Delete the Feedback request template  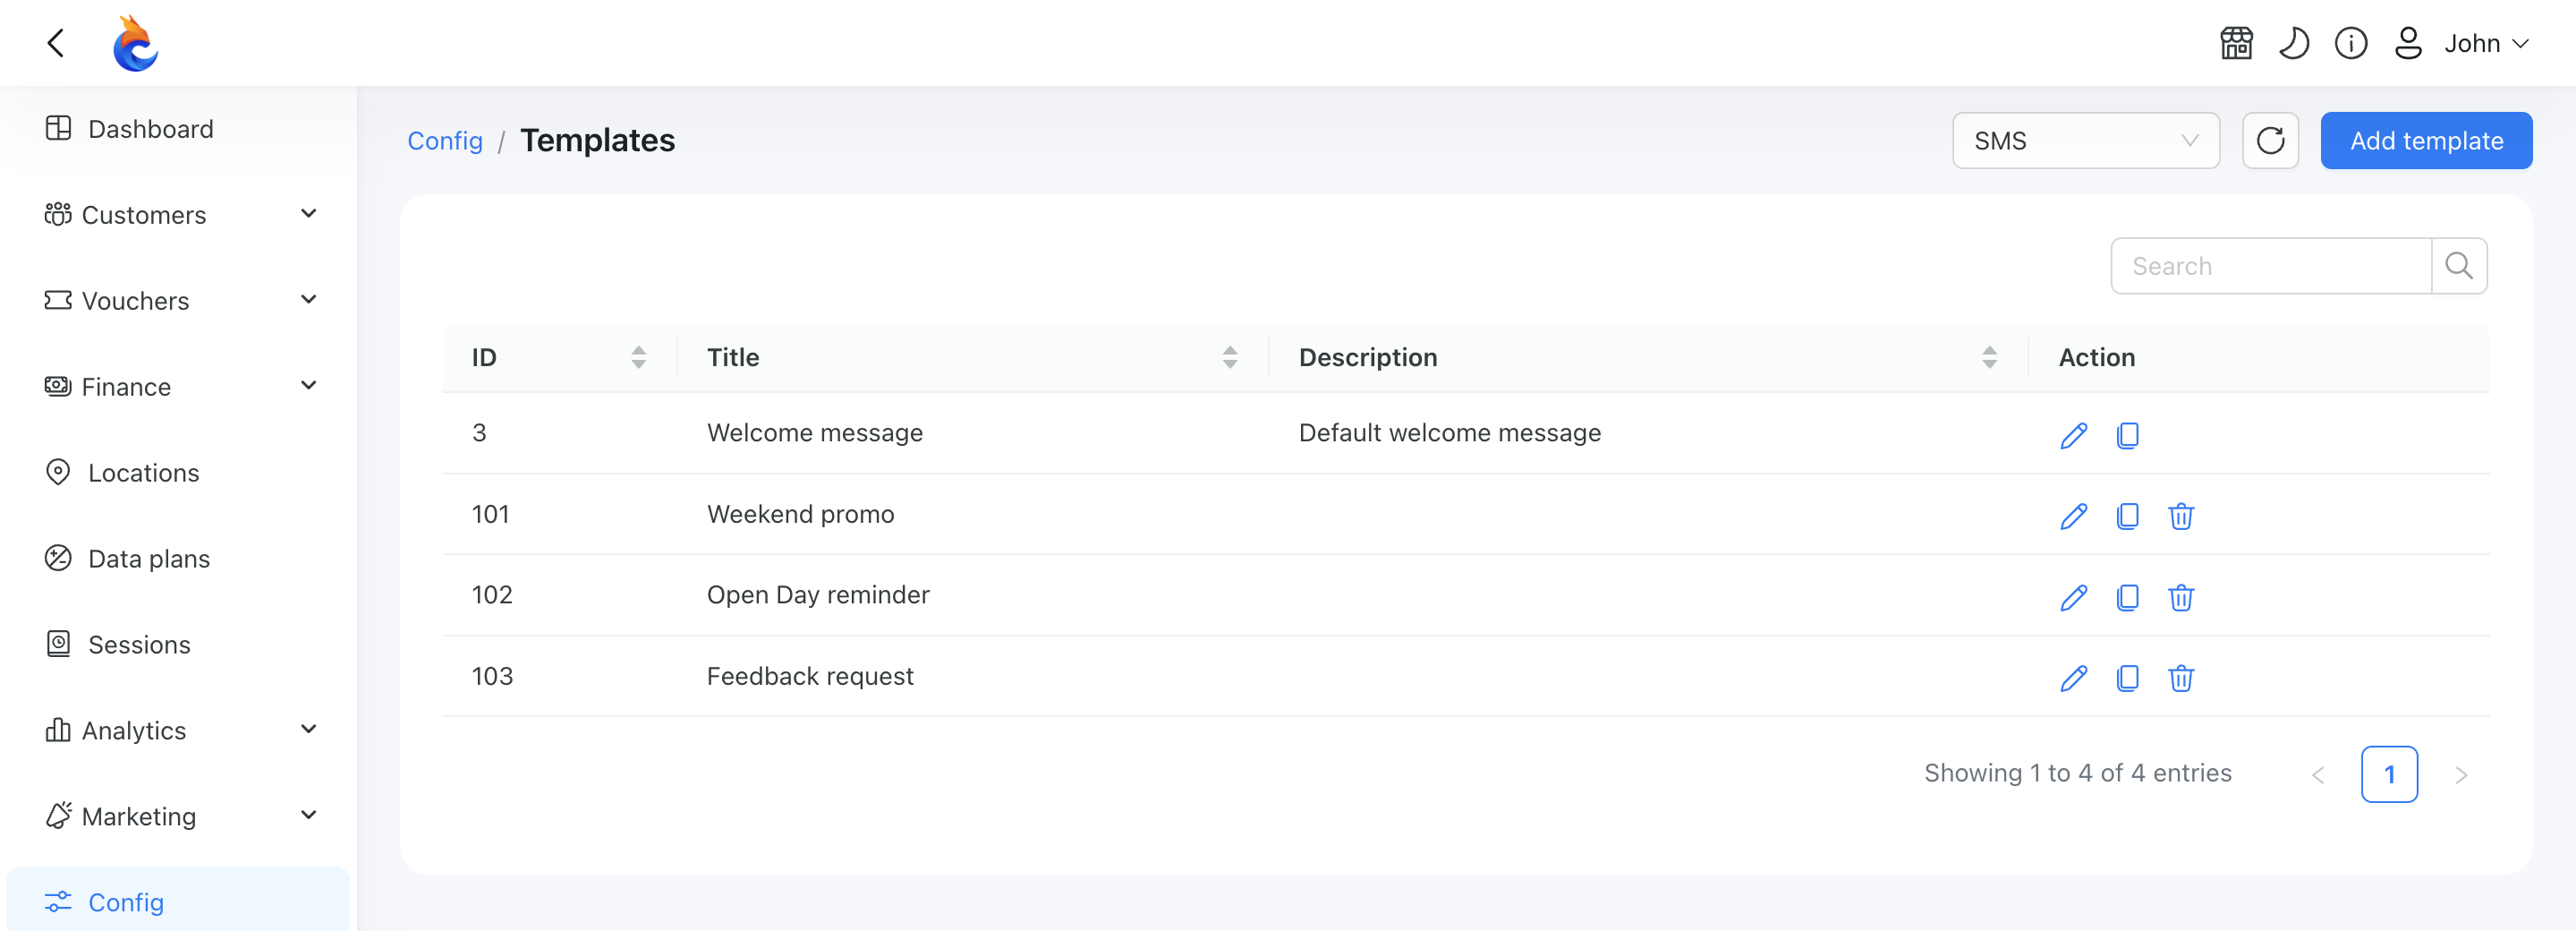(x=2181, y=678)
